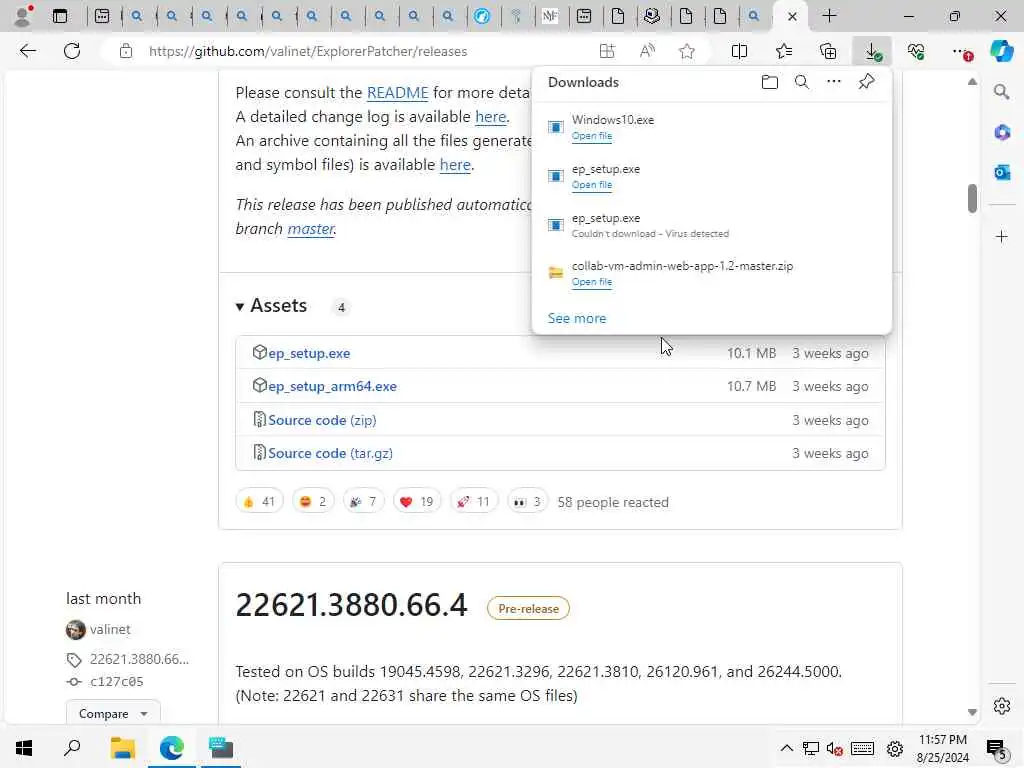1024x768 pixels.
Task: Open the taskbar clock showing 11:57 PM
Action: coord(942,748)
